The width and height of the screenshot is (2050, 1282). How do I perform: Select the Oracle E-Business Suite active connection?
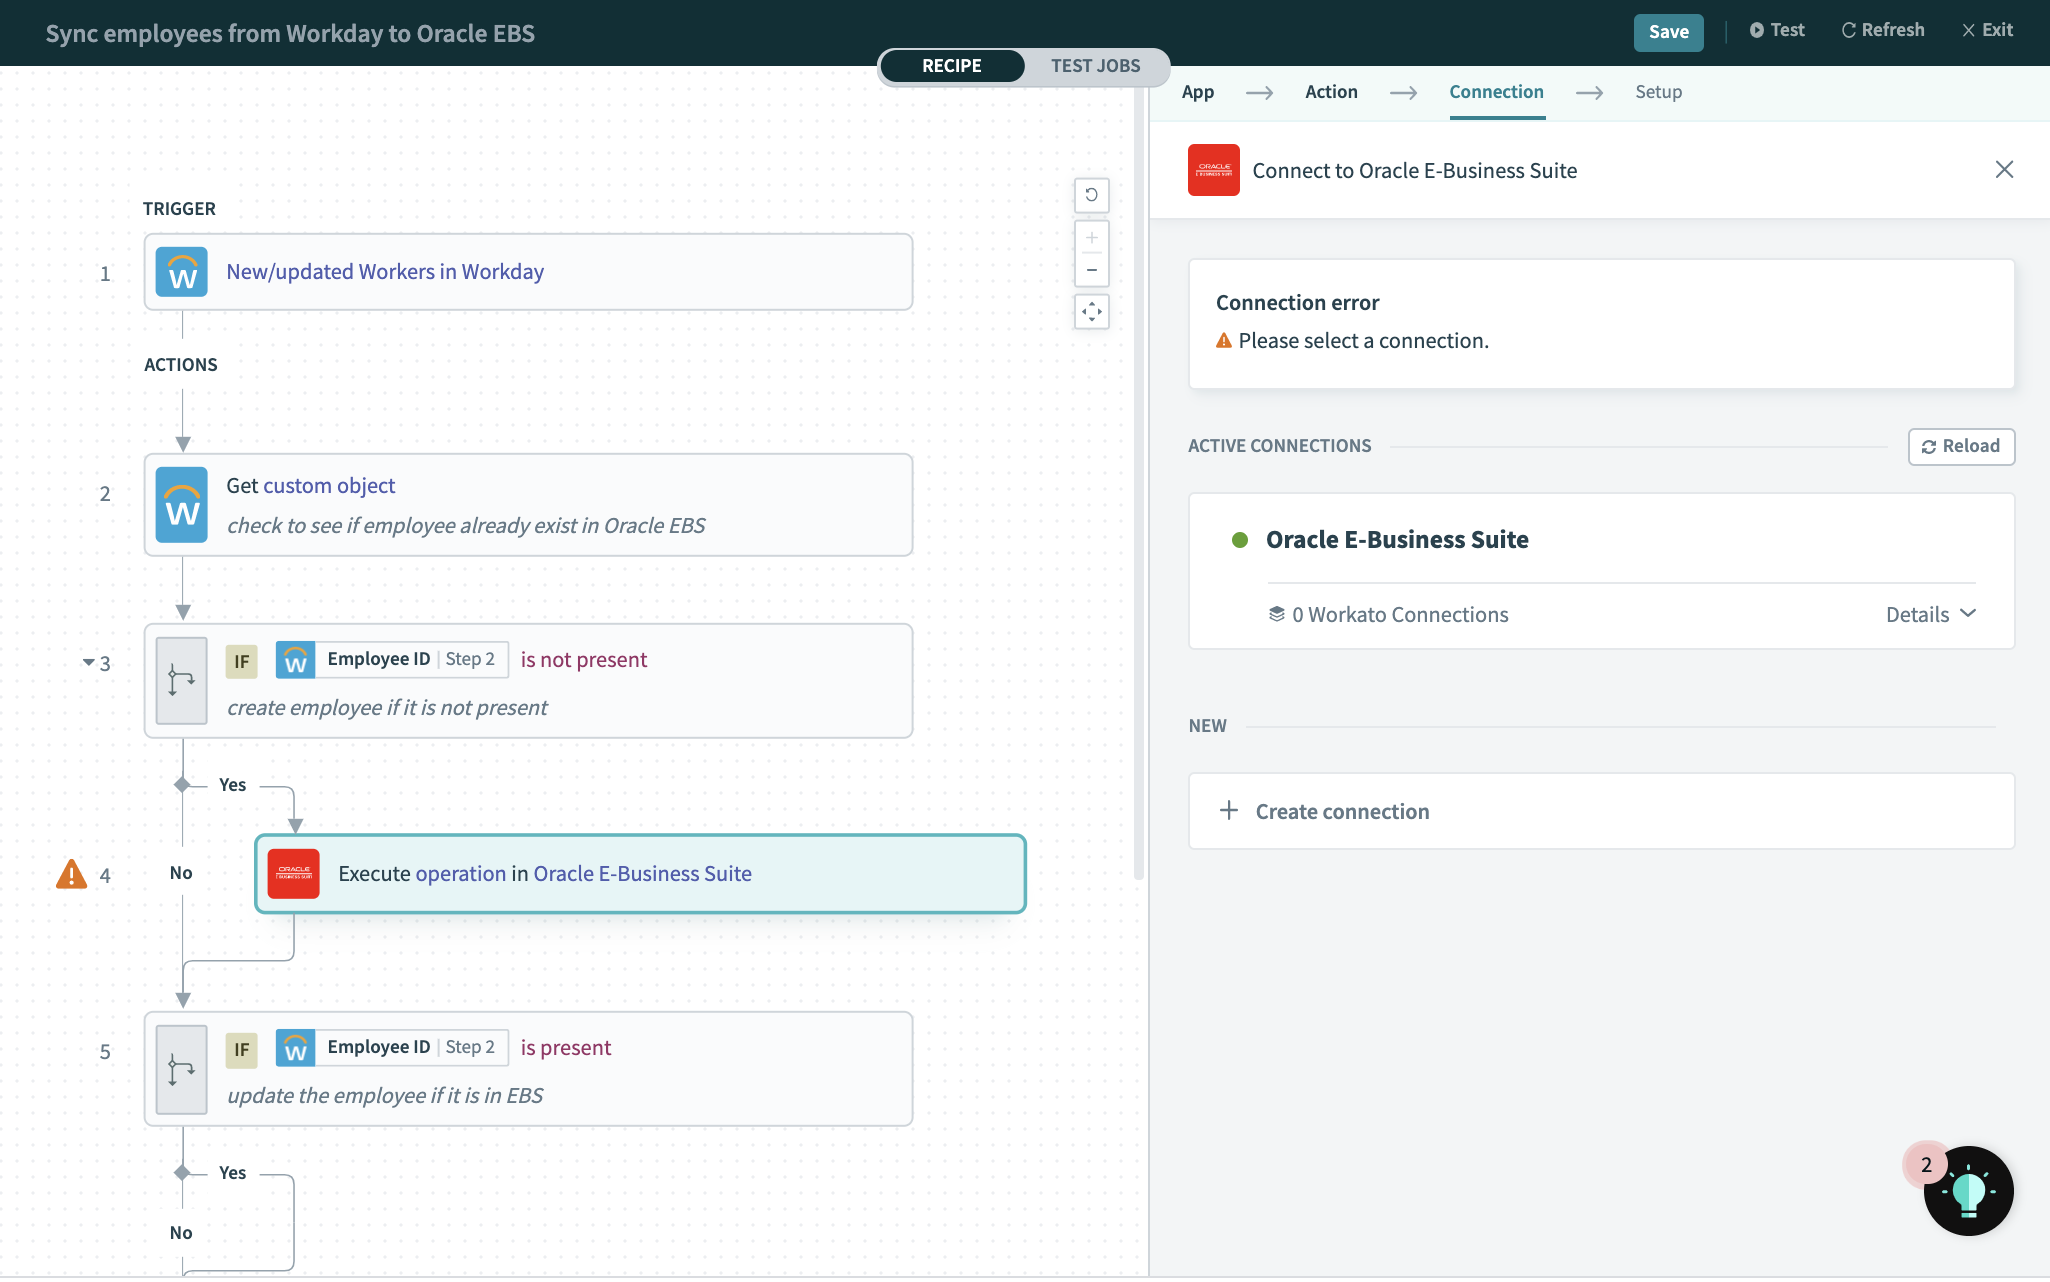[1396, 540]
